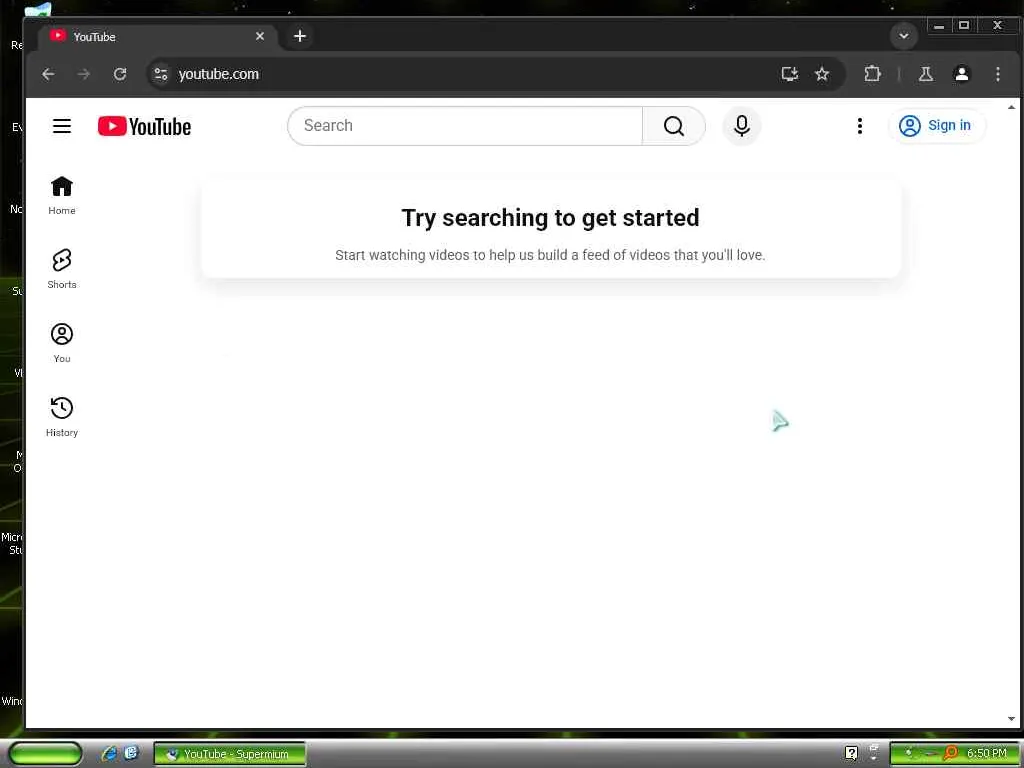Image resolution: width=1024 pixels, height=768 pixels.
Task: Open the green Start button
Action: point(45,754)
